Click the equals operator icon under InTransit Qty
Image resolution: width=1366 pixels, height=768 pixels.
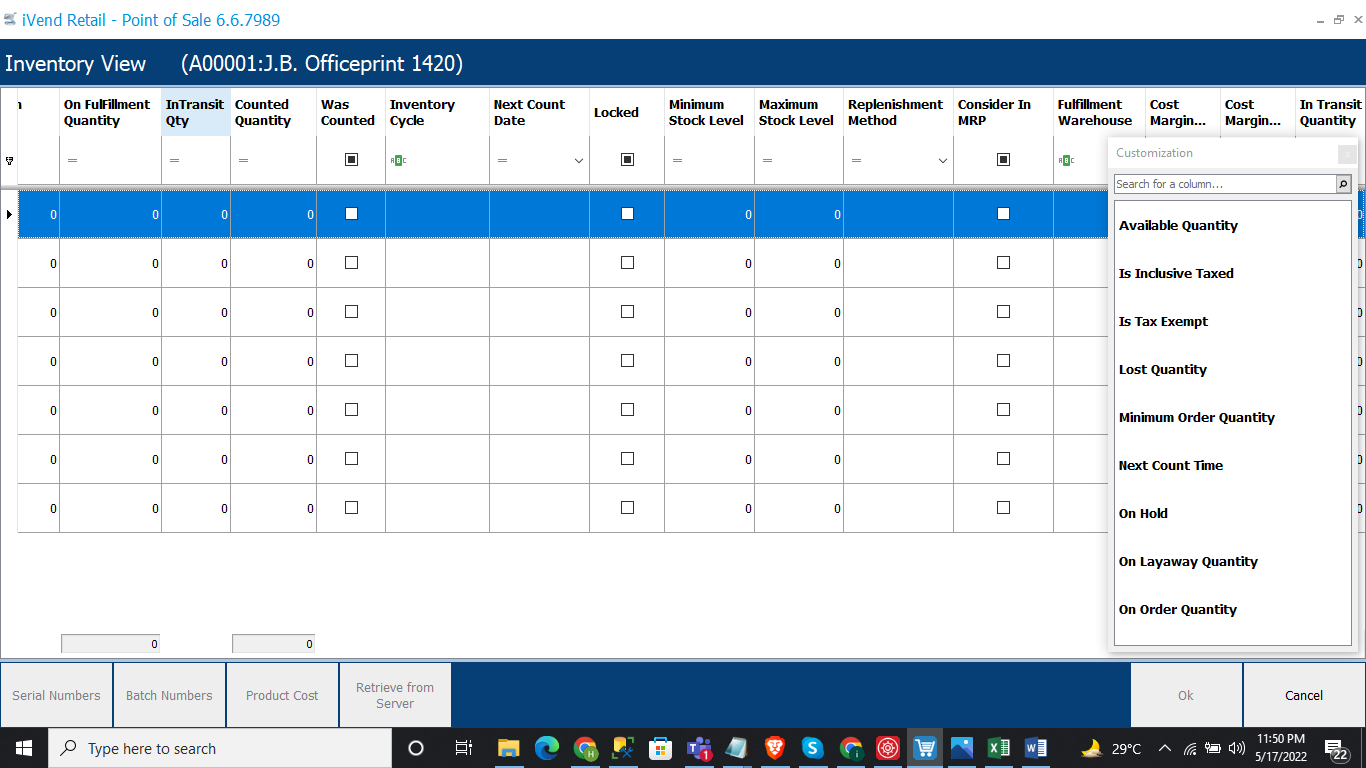[174, 161]
